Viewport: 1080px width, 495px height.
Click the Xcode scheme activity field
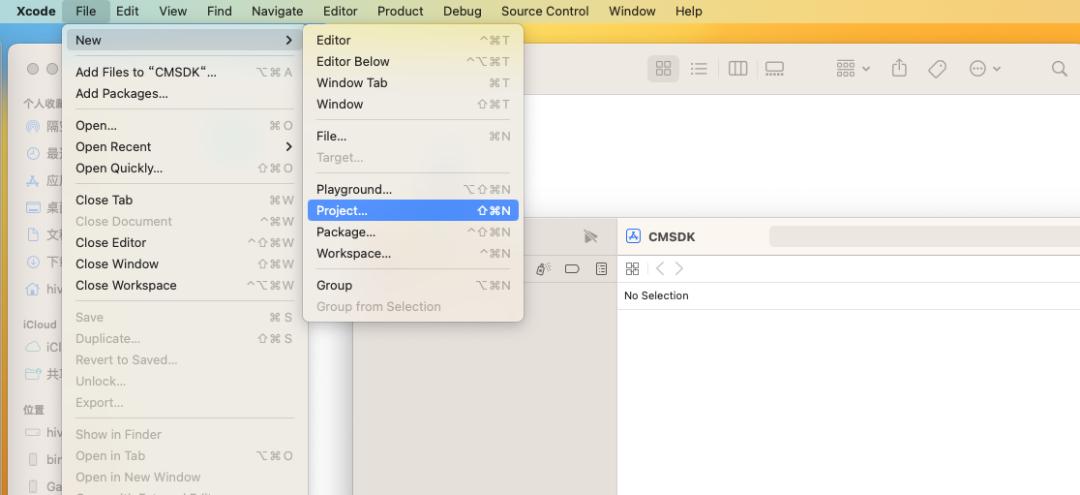pyautogui.click(x=924, y=236)
